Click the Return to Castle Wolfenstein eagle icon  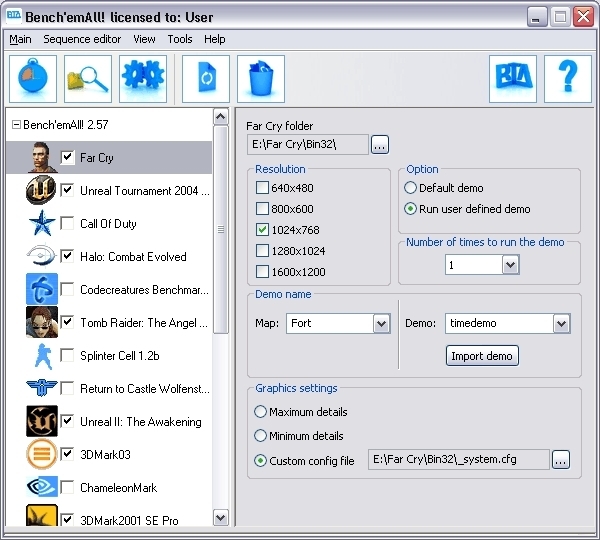point(42,388)
